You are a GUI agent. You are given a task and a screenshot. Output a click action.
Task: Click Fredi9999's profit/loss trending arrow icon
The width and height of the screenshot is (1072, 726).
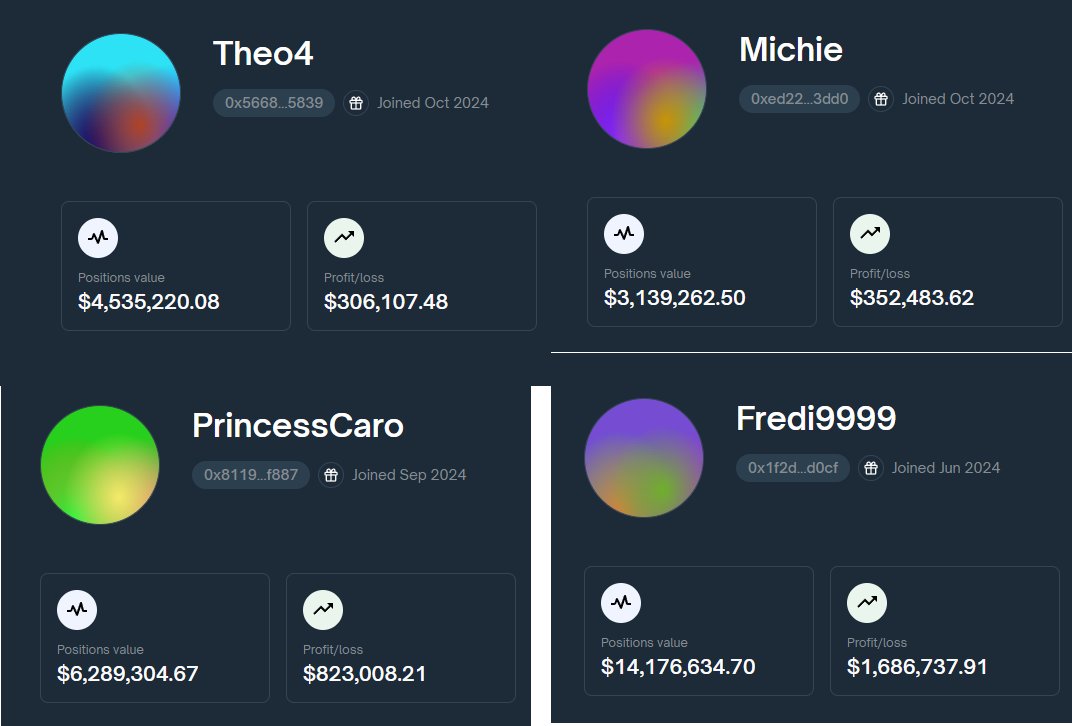coord(867,603)
